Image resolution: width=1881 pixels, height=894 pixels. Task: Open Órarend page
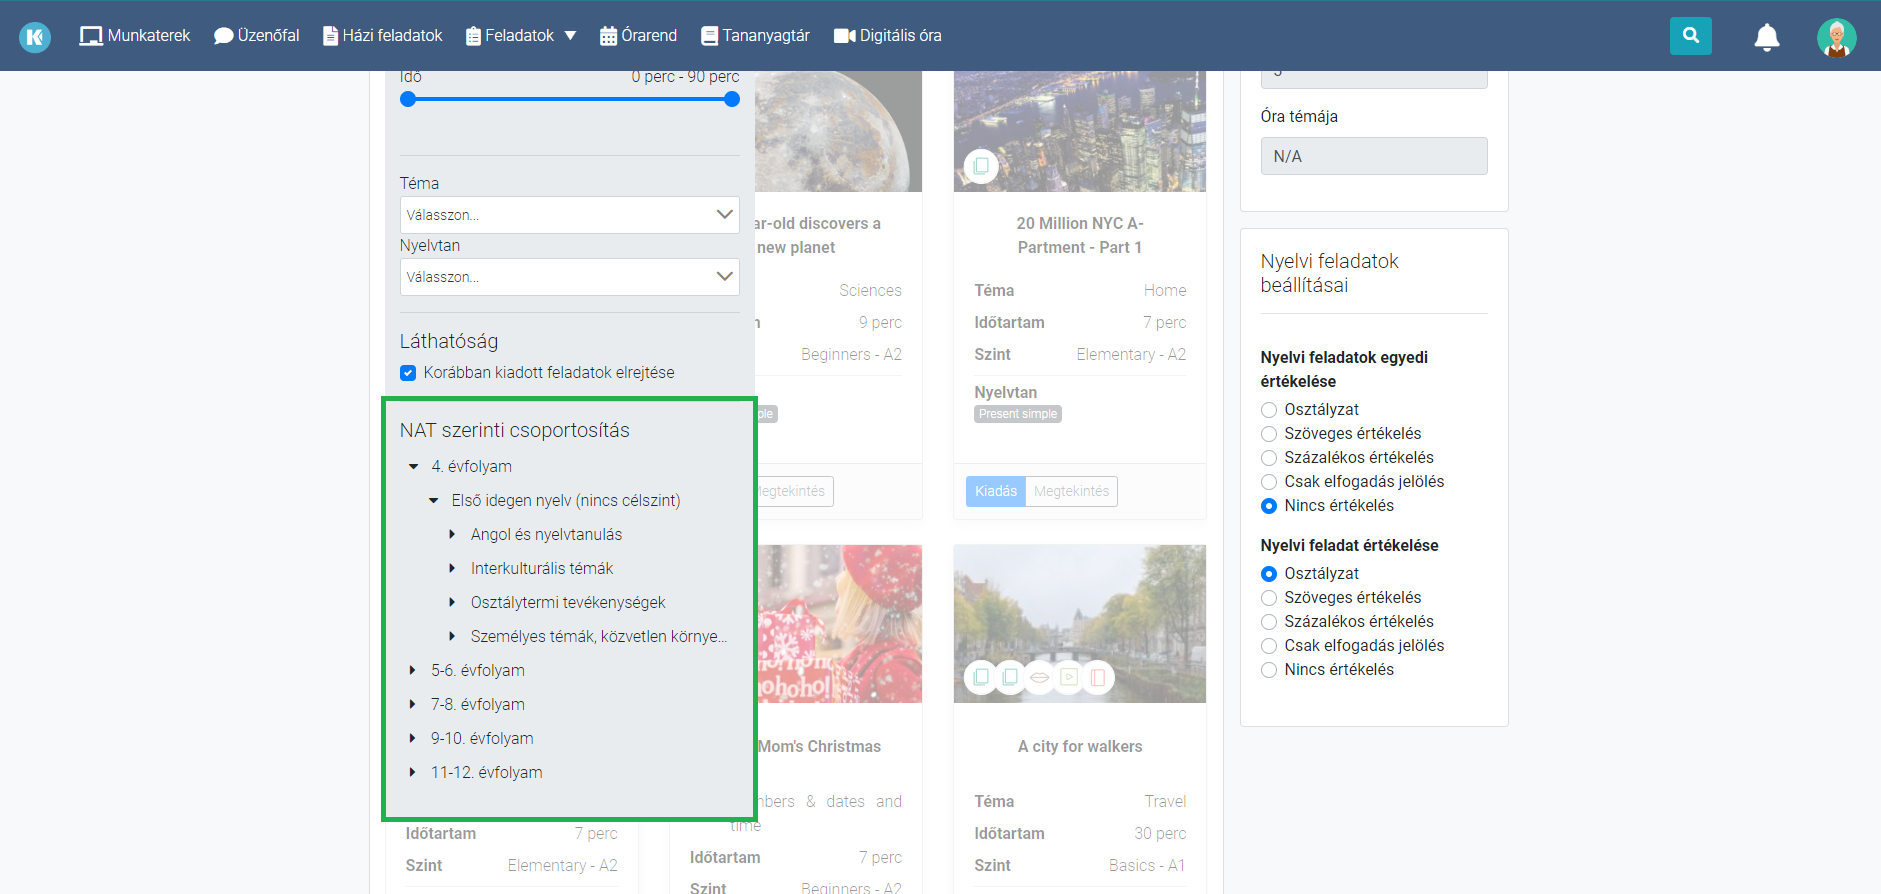coord(638,36)
